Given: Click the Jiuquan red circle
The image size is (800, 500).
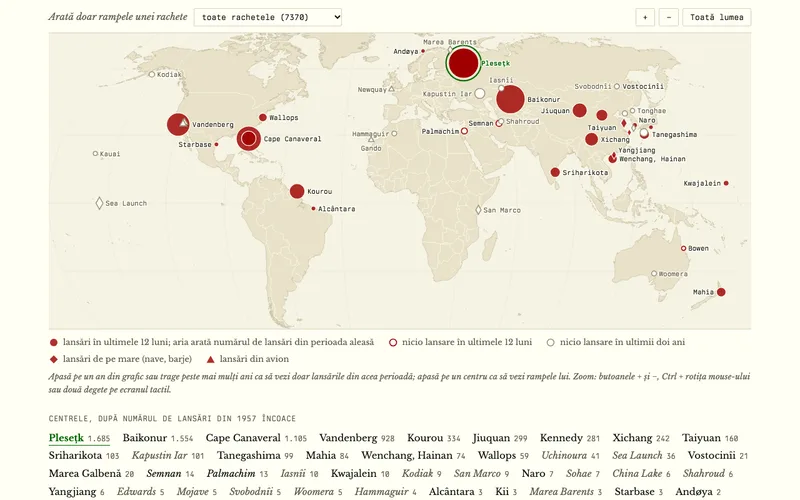Looking at the screenshot, I should [x=580, y=110].
